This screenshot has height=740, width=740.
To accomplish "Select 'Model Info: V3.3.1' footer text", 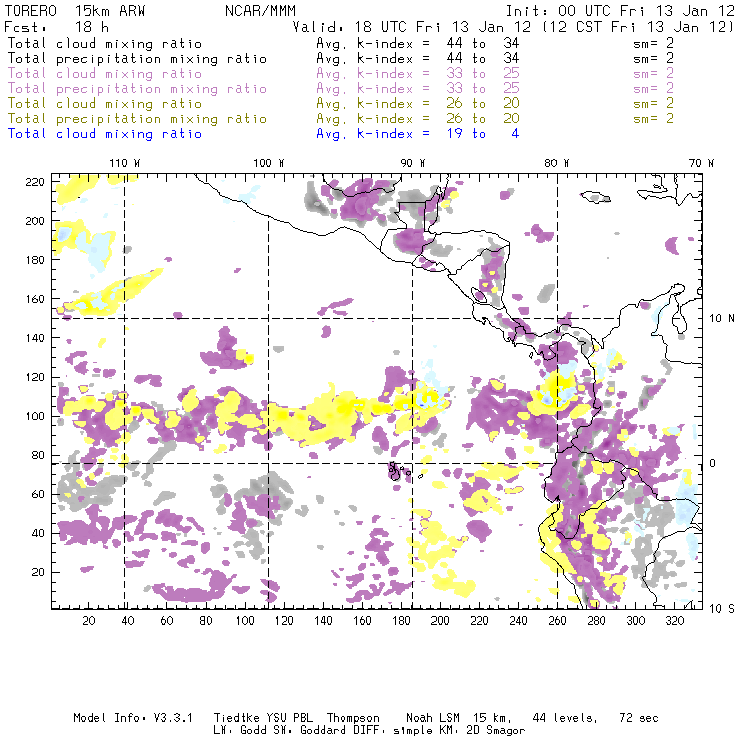I will point(133,718).
